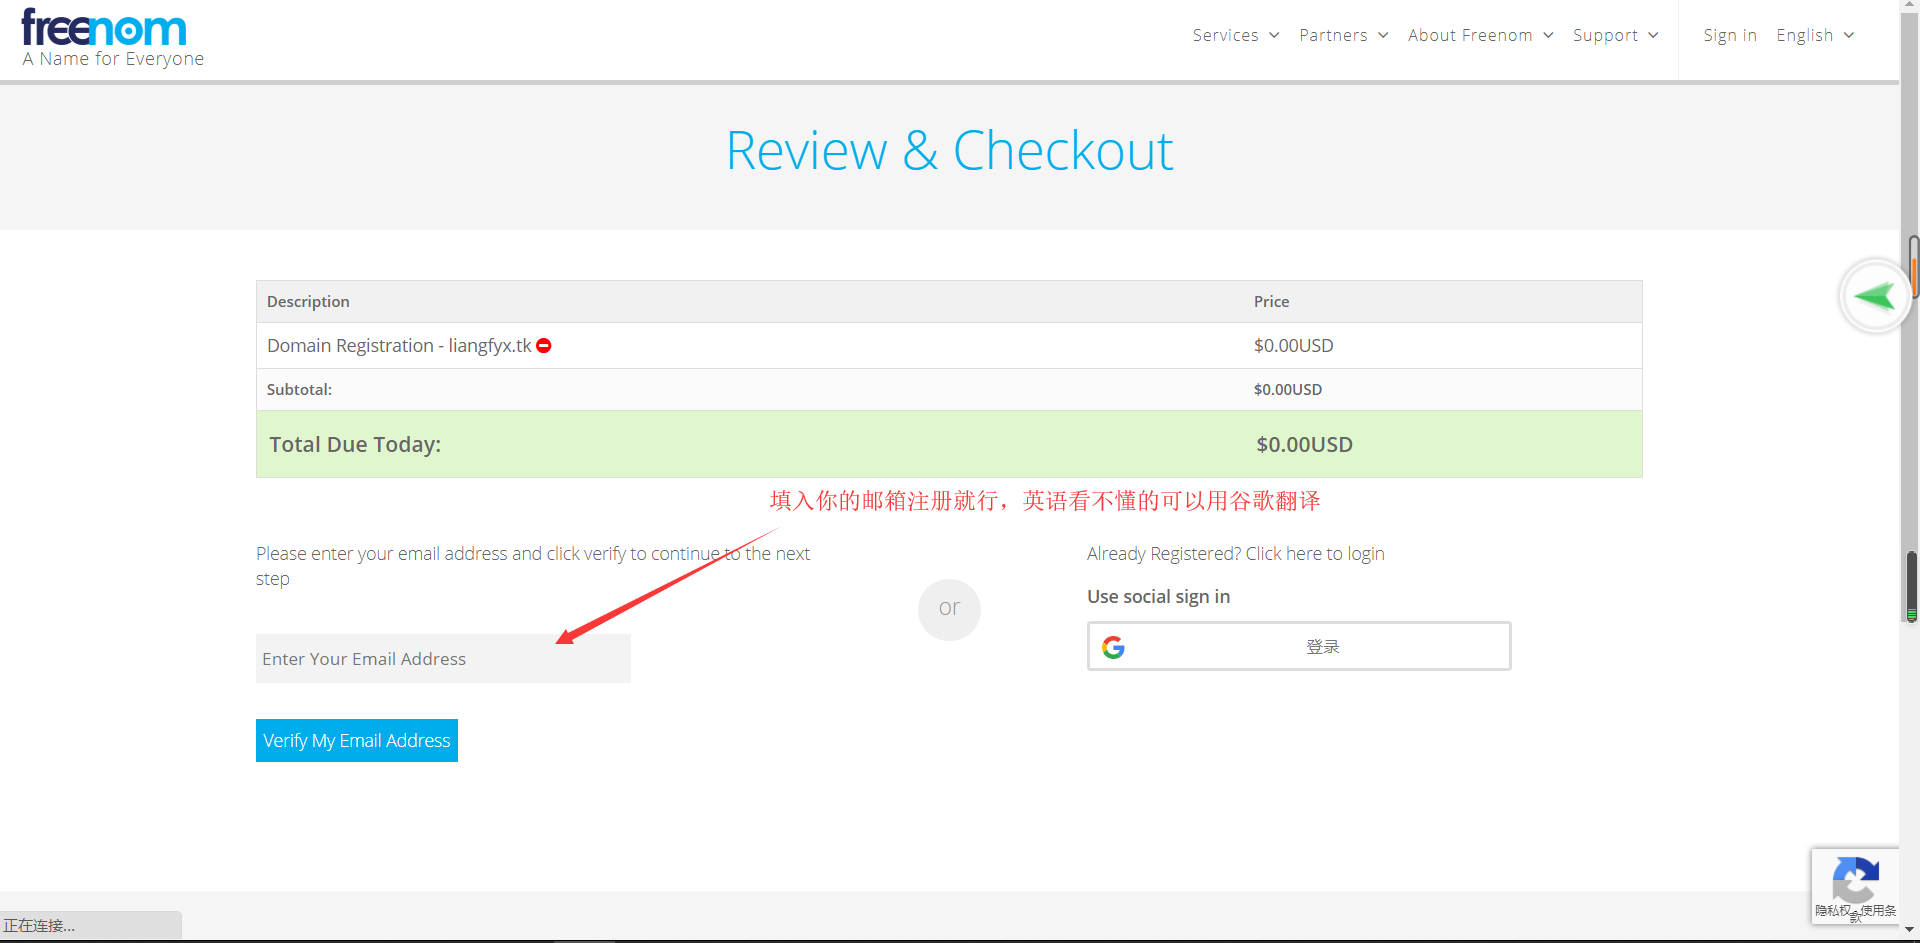This screenshot has height=943, width=1920.
Task: Open the reCAPTCHA 使用条款 terms link
Action: (x=1878, y=911)
